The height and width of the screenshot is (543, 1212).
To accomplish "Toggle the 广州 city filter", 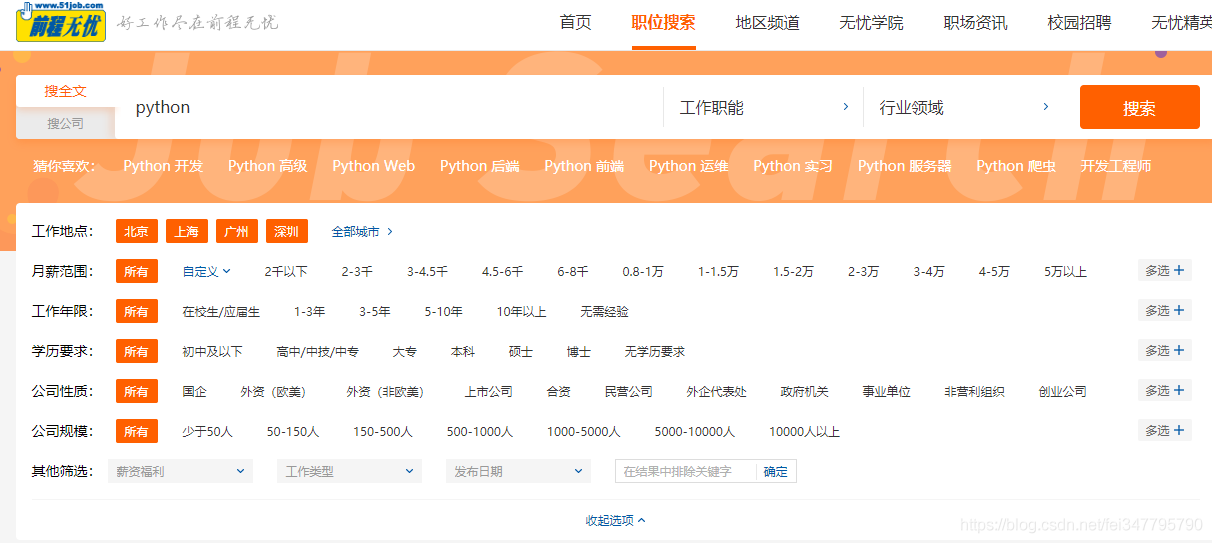I will tap(236, 231).
